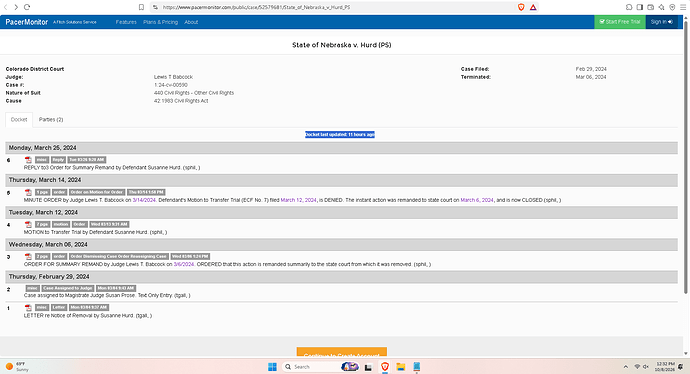Open the Task View icon in the taskbar
Image resolution: width=690 pixels, height=374 pixels.
point(368,367)
